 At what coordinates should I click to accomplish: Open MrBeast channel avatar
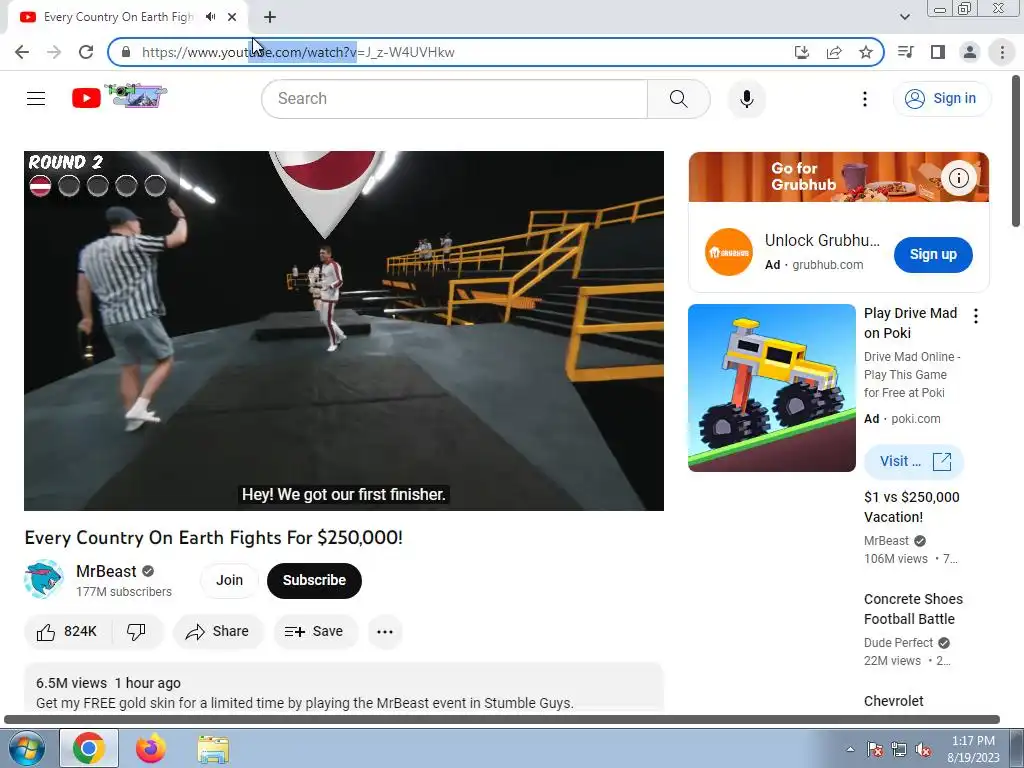click(43, 579)
